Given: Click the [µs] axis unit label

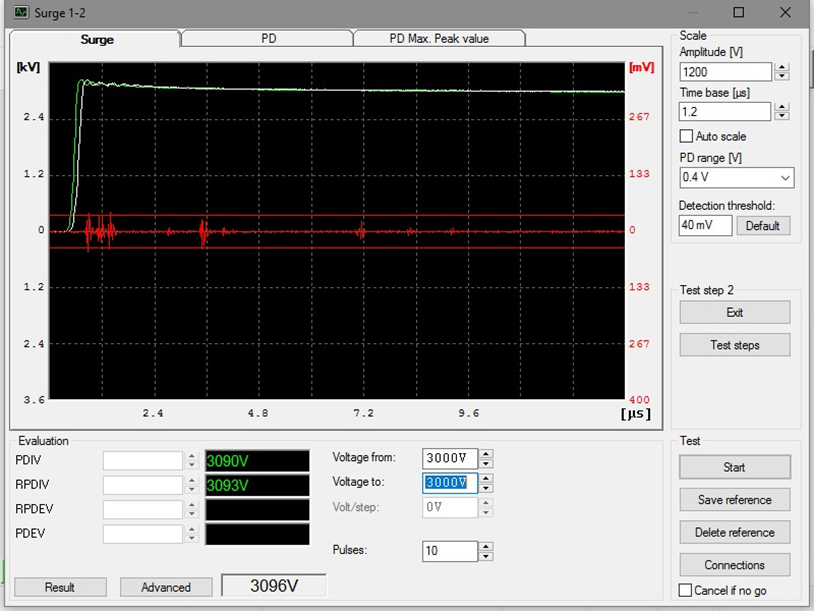Looking at the screenshot, I should point(635,414).
